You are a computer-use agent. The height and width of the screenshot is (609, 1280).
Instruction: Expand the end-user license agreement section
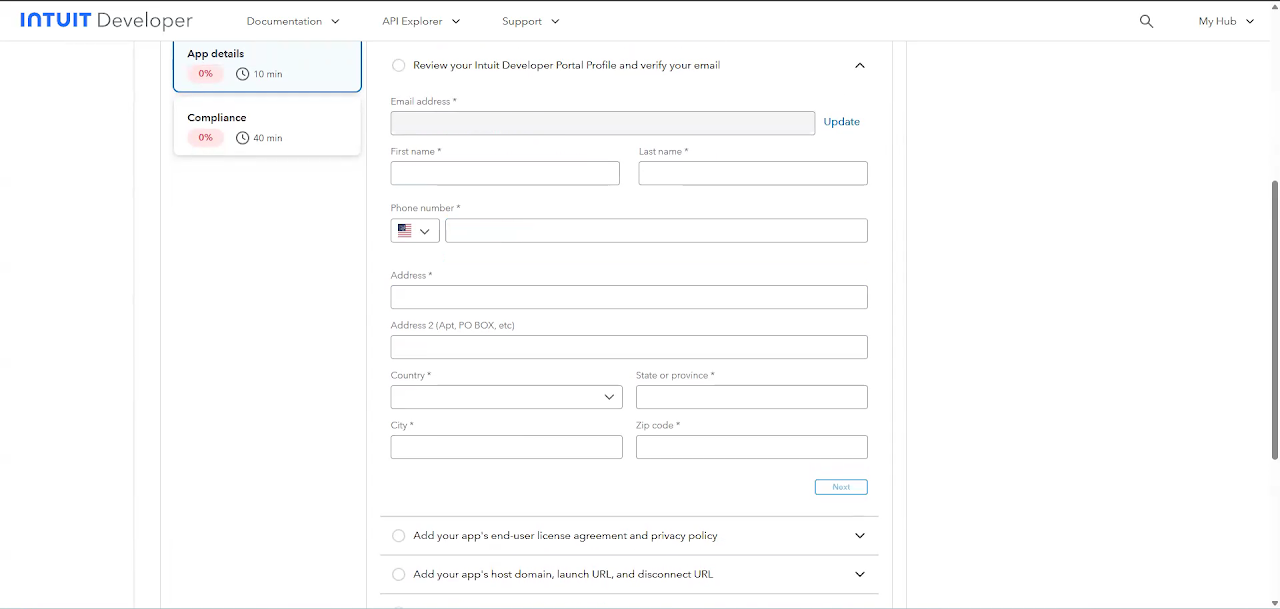point(859,536)
